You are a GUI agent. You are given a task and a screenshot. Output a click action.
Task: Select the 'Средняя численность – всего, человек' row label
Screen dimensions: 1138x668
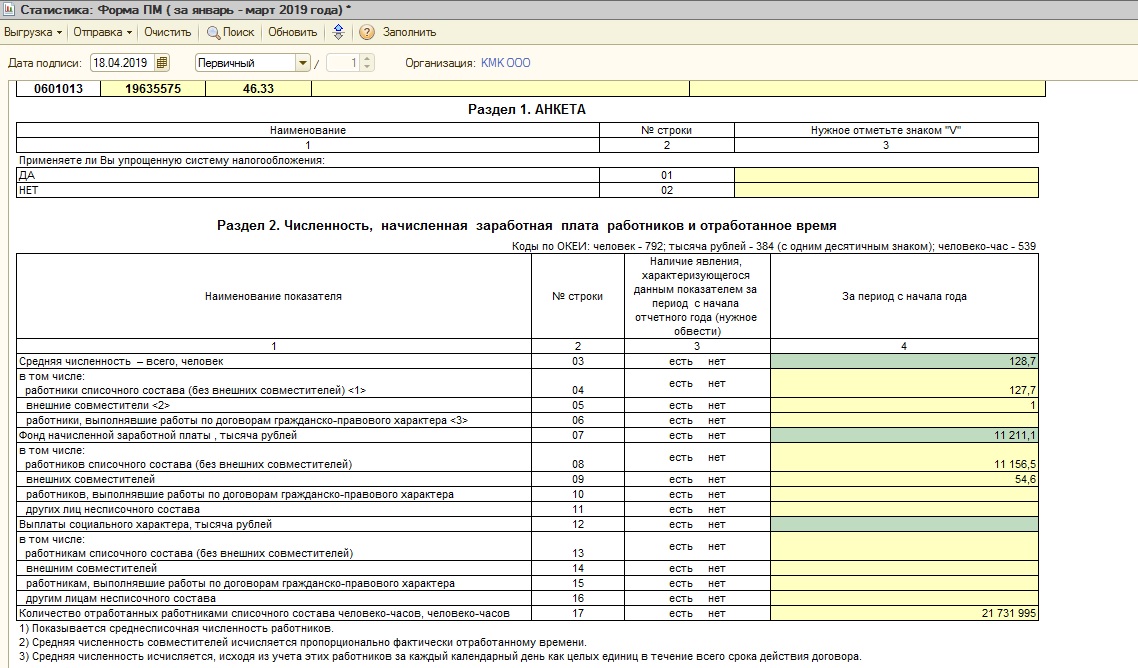point(121,362)
